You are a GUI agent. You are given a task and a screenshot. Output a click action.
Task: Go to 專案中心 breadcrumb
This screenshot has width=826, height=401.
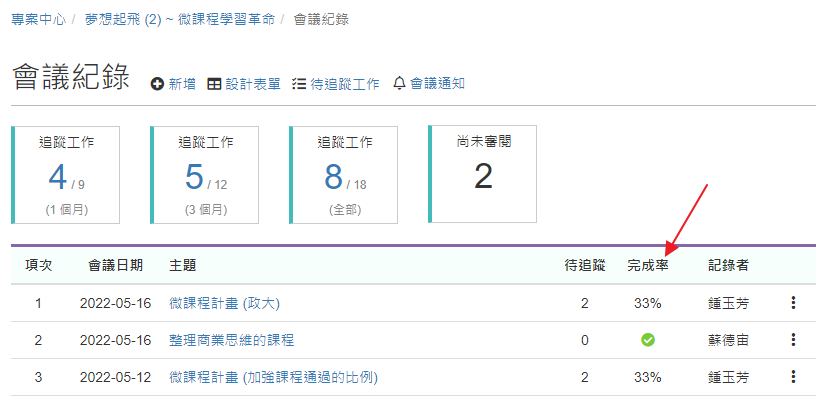[38, 20]
